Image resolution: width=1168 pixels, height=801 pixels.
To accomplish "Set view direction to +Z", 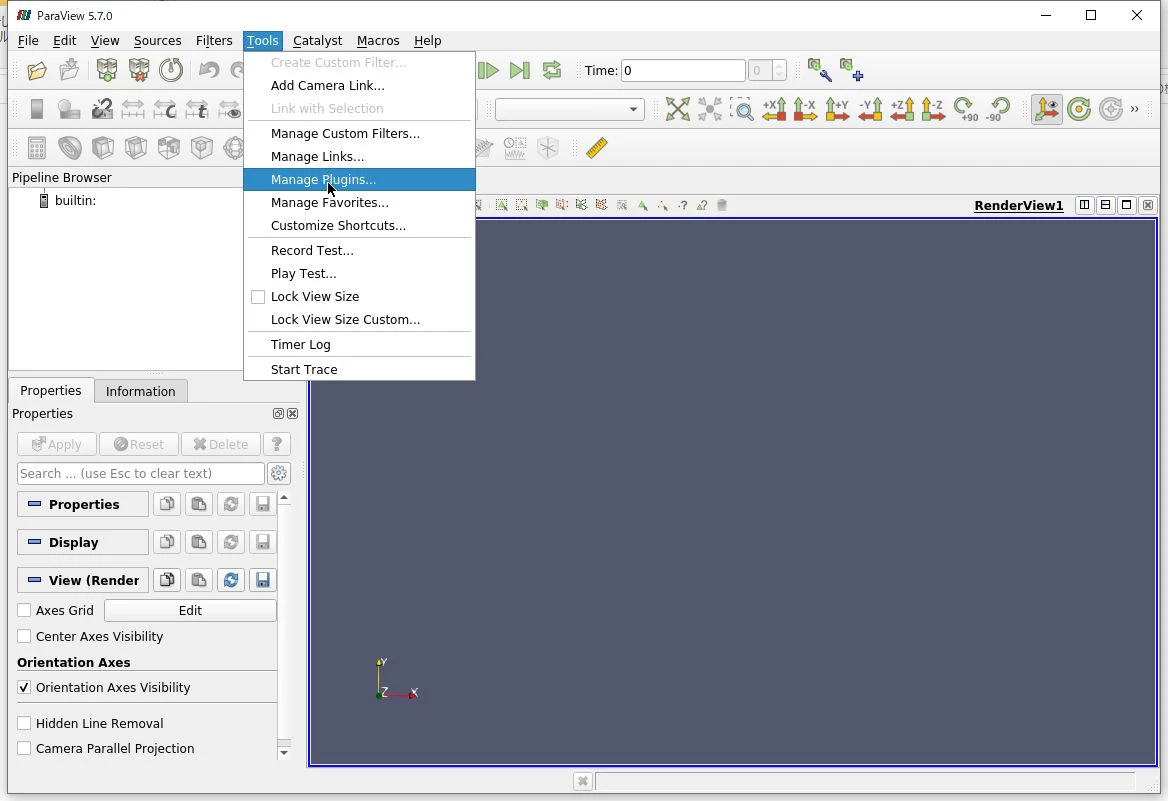I will tap(901, 110).
